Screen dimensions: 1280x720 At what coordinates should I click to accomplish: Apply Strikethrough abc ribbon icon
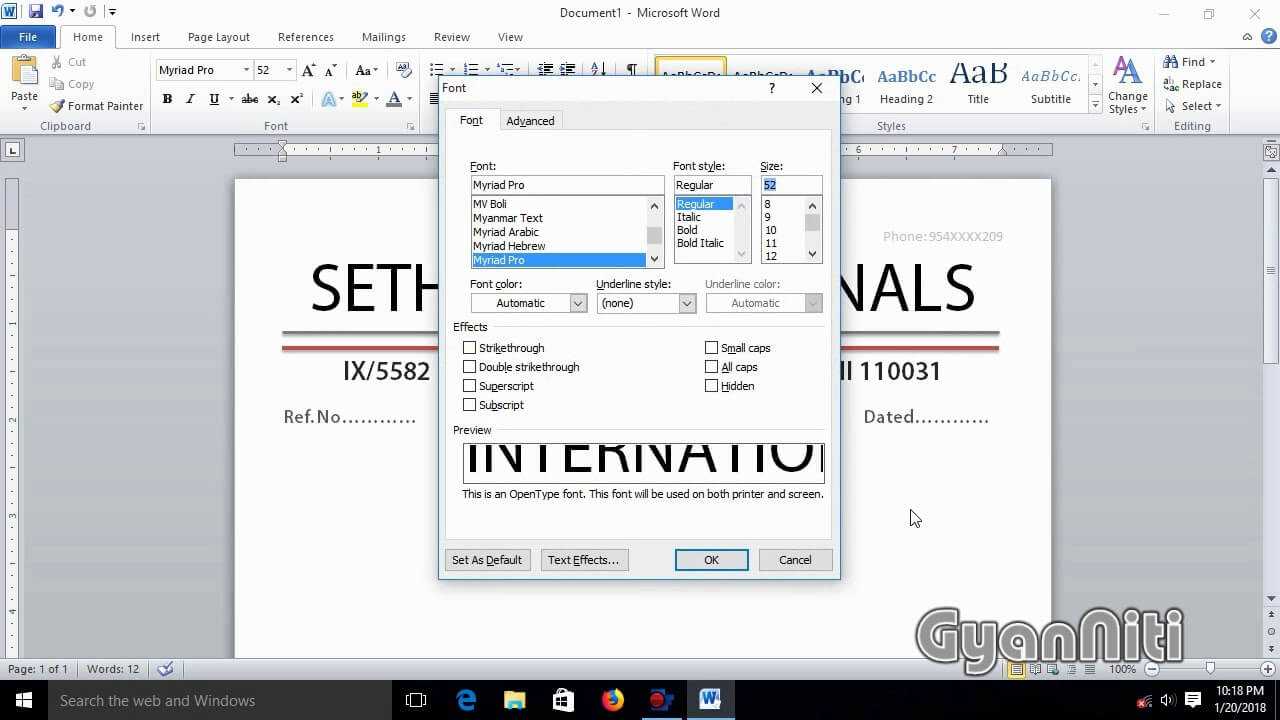pyautogui.click(x=250, y=99)
